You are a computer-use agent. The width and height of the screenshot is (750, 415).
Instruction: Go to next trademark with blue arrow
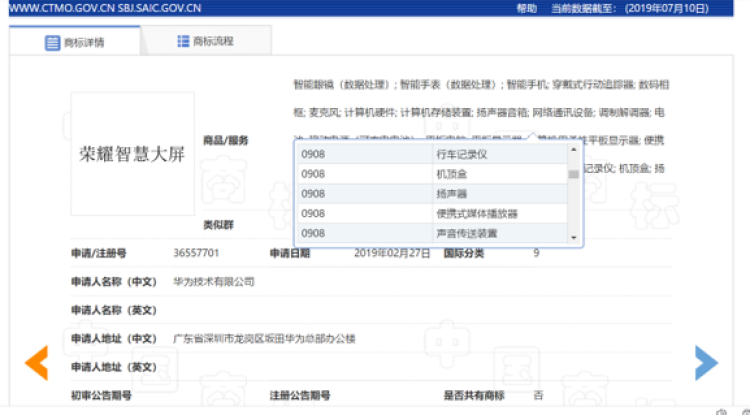pos(706,363)
